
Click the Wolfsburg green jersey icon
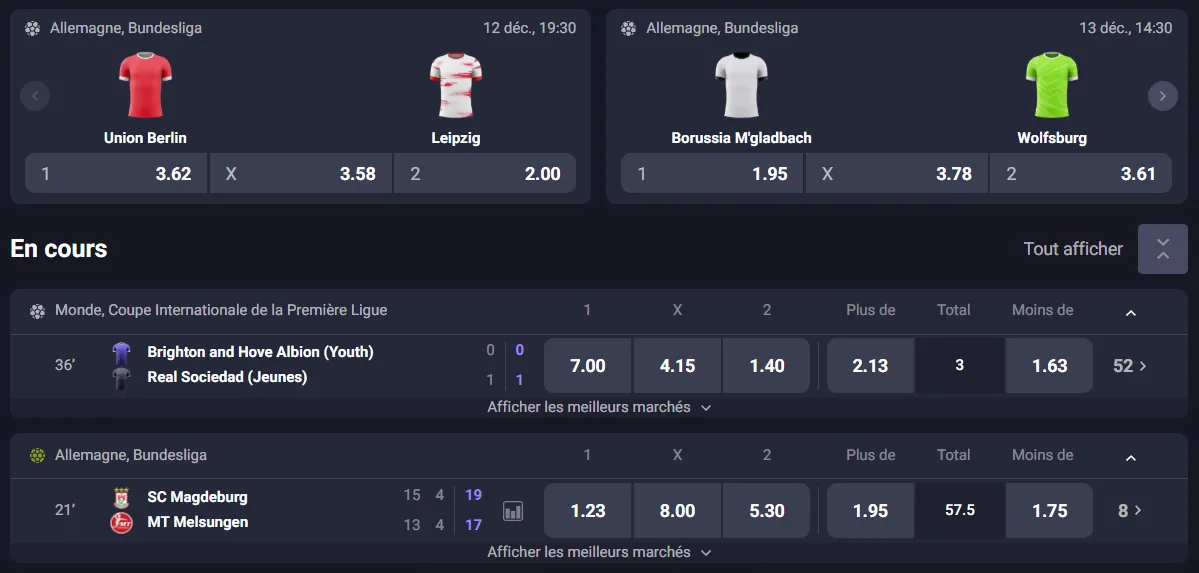1052,85
